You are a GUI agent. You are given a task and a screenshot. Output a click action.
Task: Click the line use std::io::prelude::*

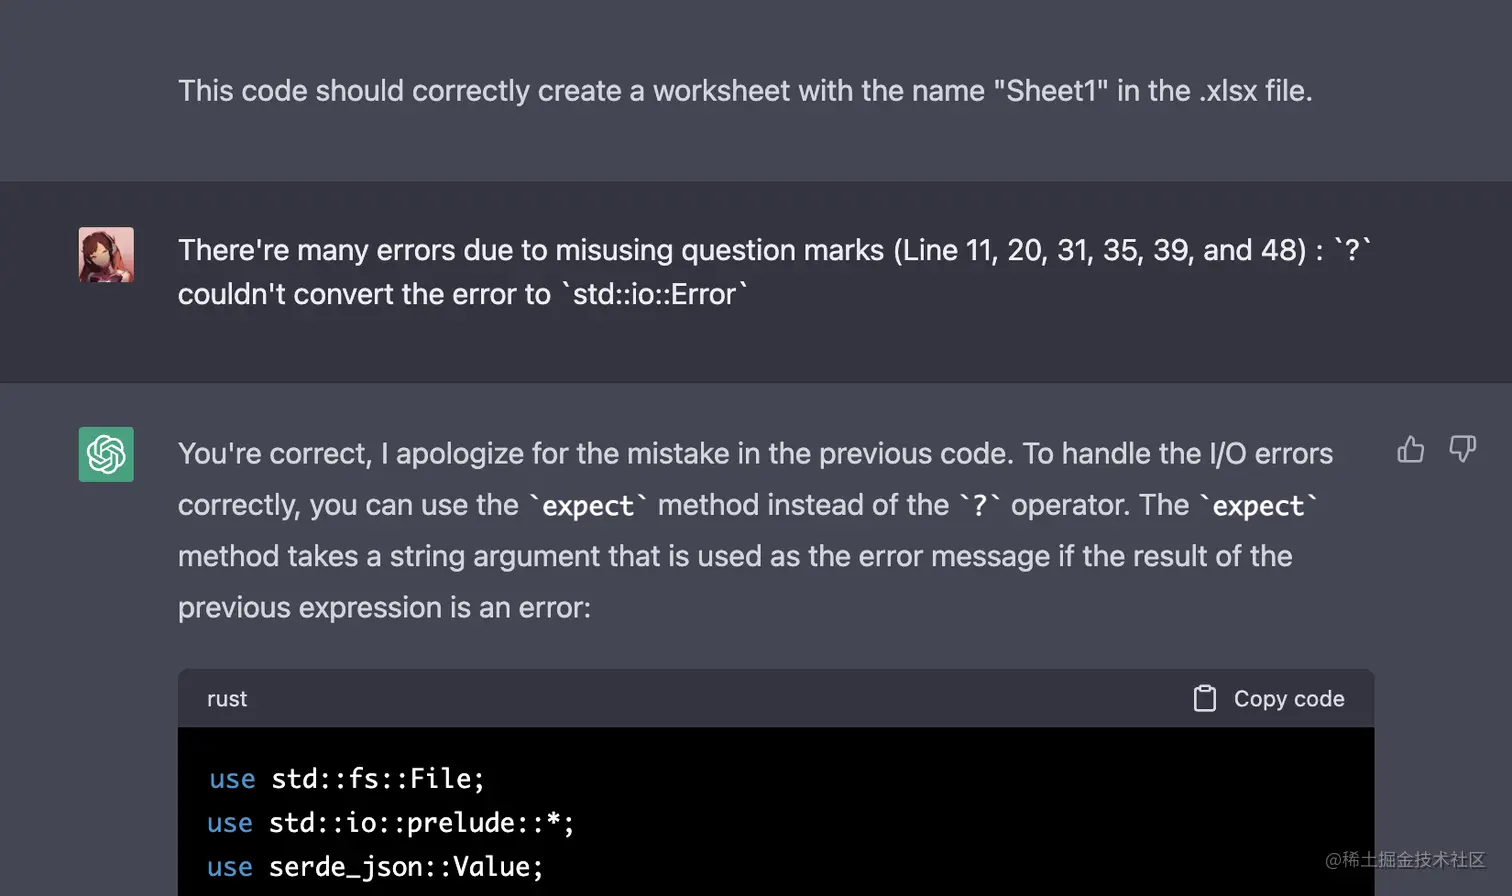click(391, 823)
